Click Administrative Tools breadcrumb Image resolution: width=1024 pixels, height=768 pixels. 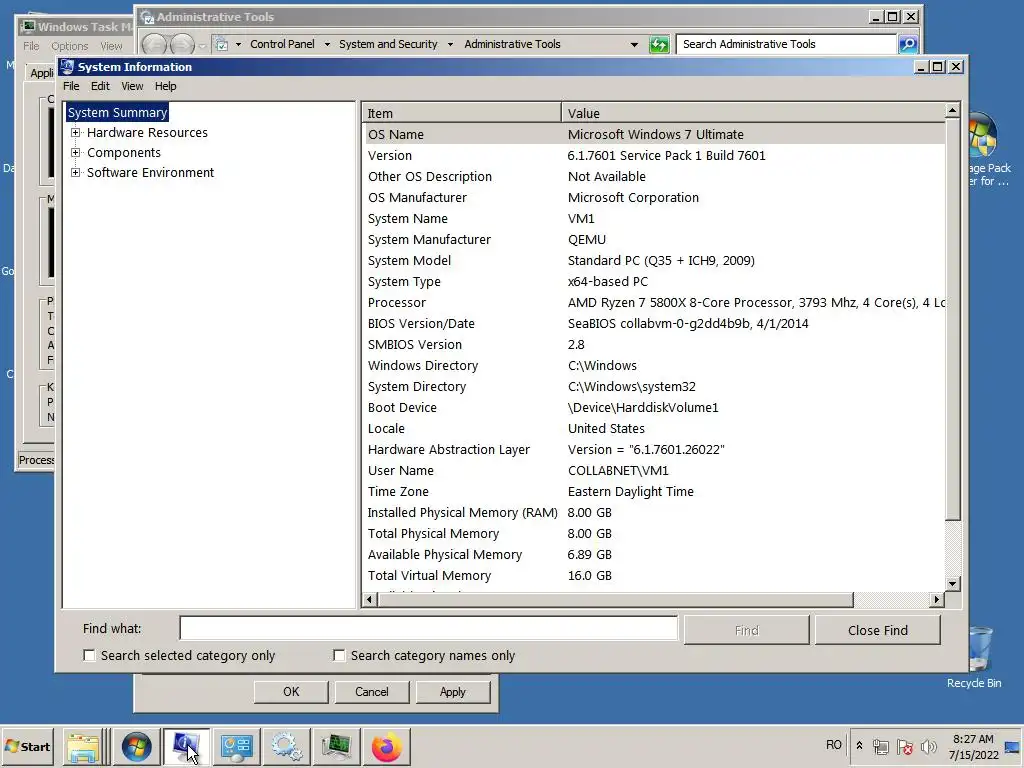[512, 44]
